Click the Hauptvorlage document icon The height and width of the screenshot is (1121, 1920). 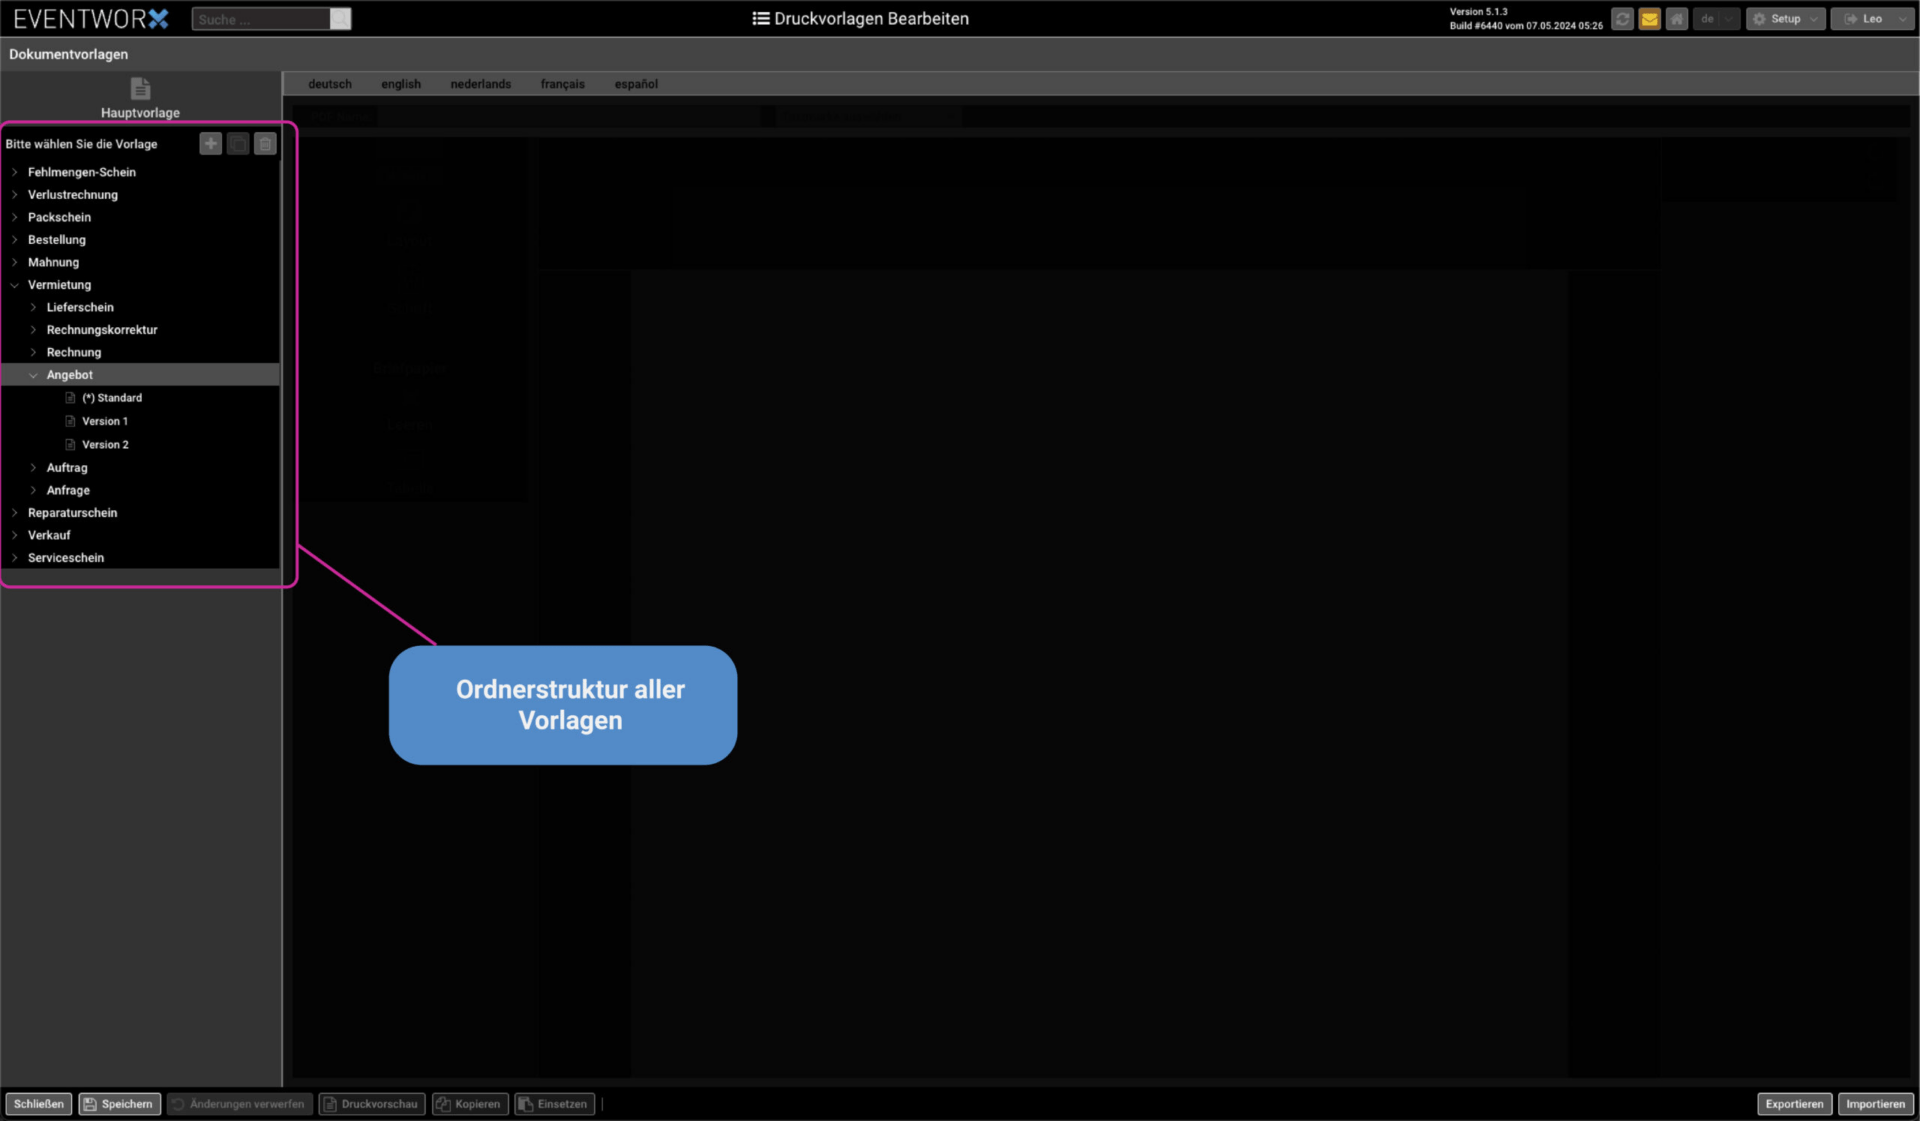tap(140, 89)
